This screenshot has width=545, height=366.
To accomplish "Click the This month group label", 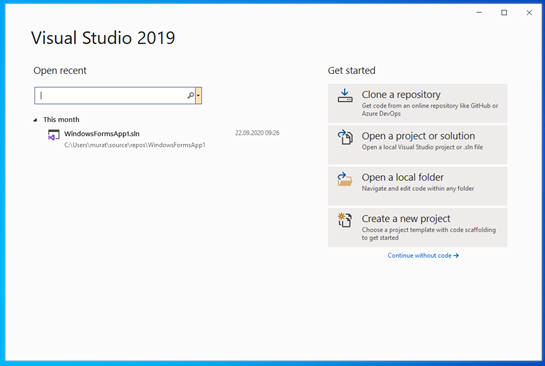I will 61,120.
